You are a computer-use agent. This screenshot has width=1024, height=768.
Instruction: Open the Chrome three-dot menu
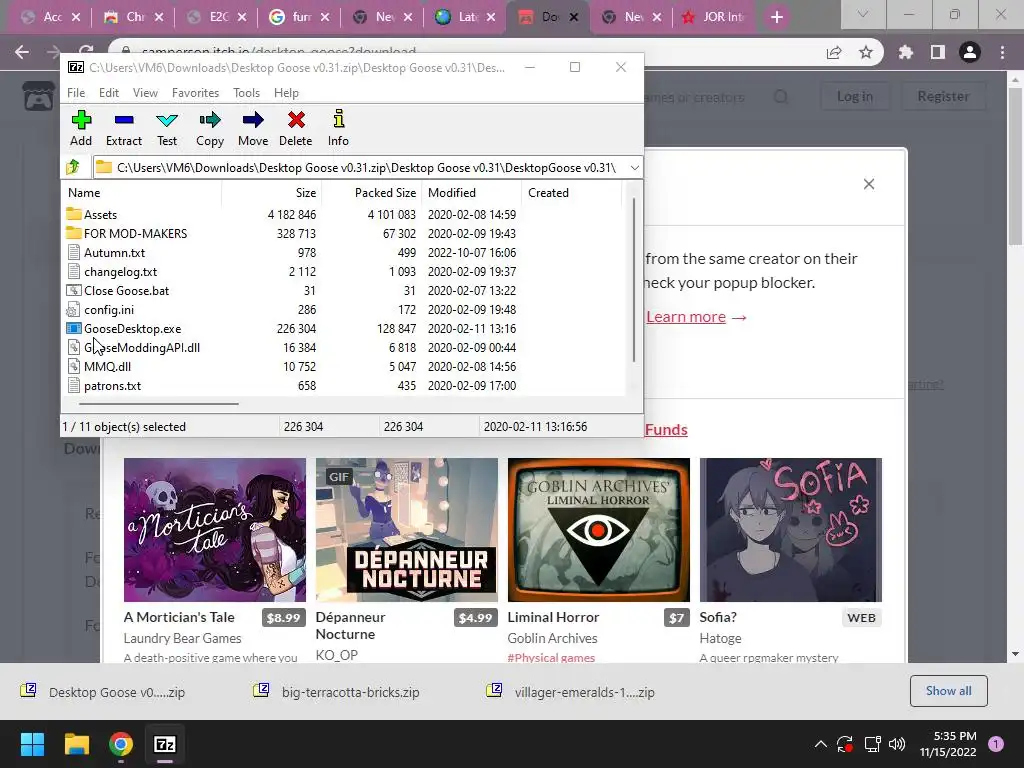(1002, 52)
